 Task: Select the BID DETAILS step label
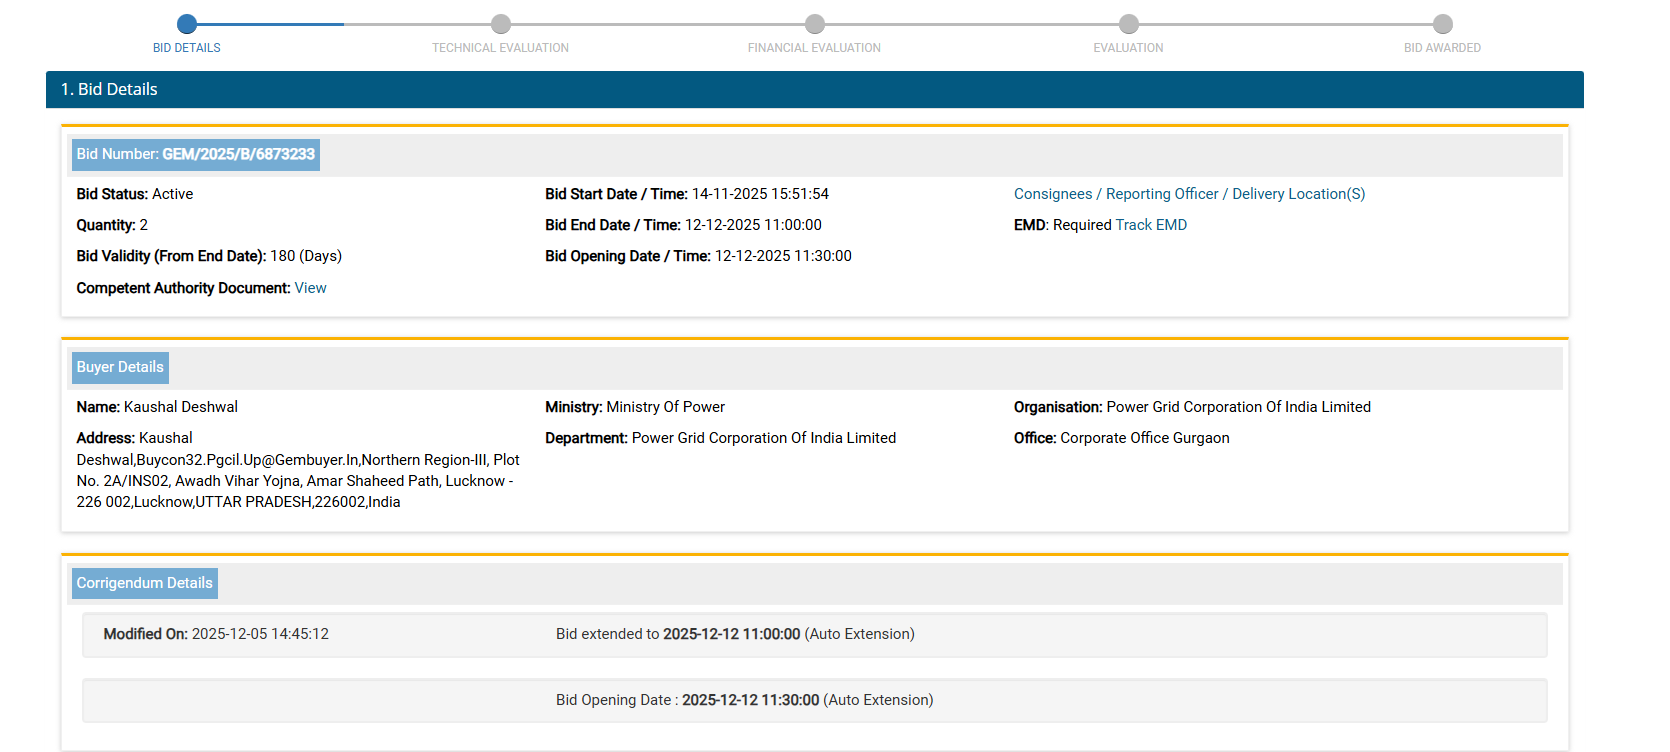(187, 48)
